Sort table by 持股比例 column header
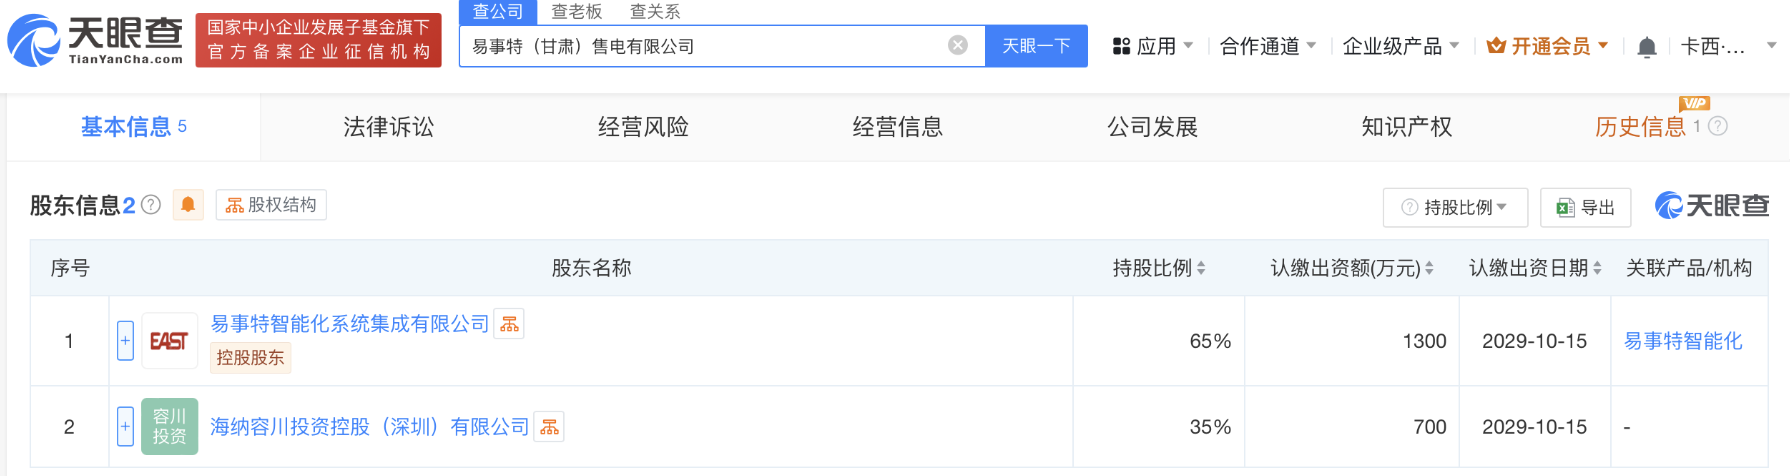The image size is (1790, 476). (1201, 268)
